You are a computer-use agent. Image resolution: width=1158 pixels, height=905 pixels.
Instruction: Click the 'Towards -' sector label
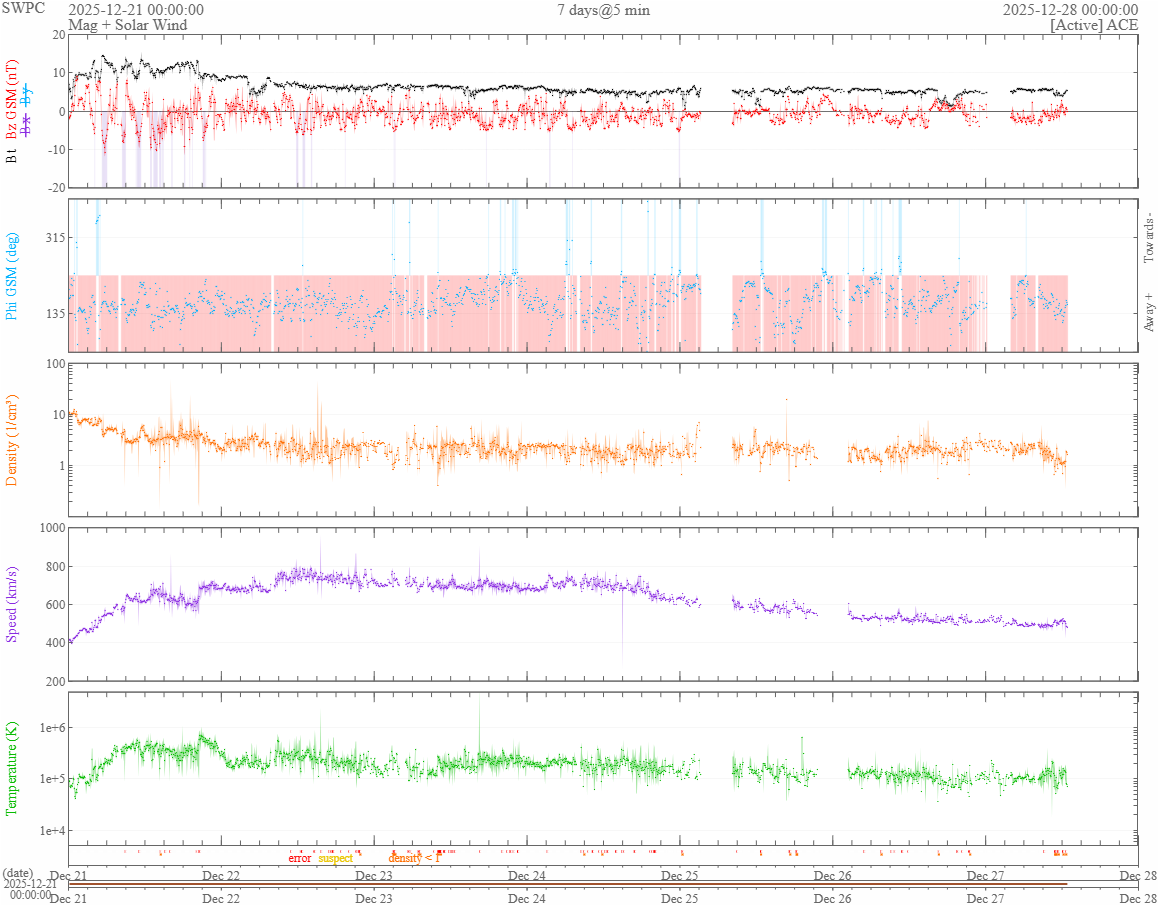click(1148, 238)
